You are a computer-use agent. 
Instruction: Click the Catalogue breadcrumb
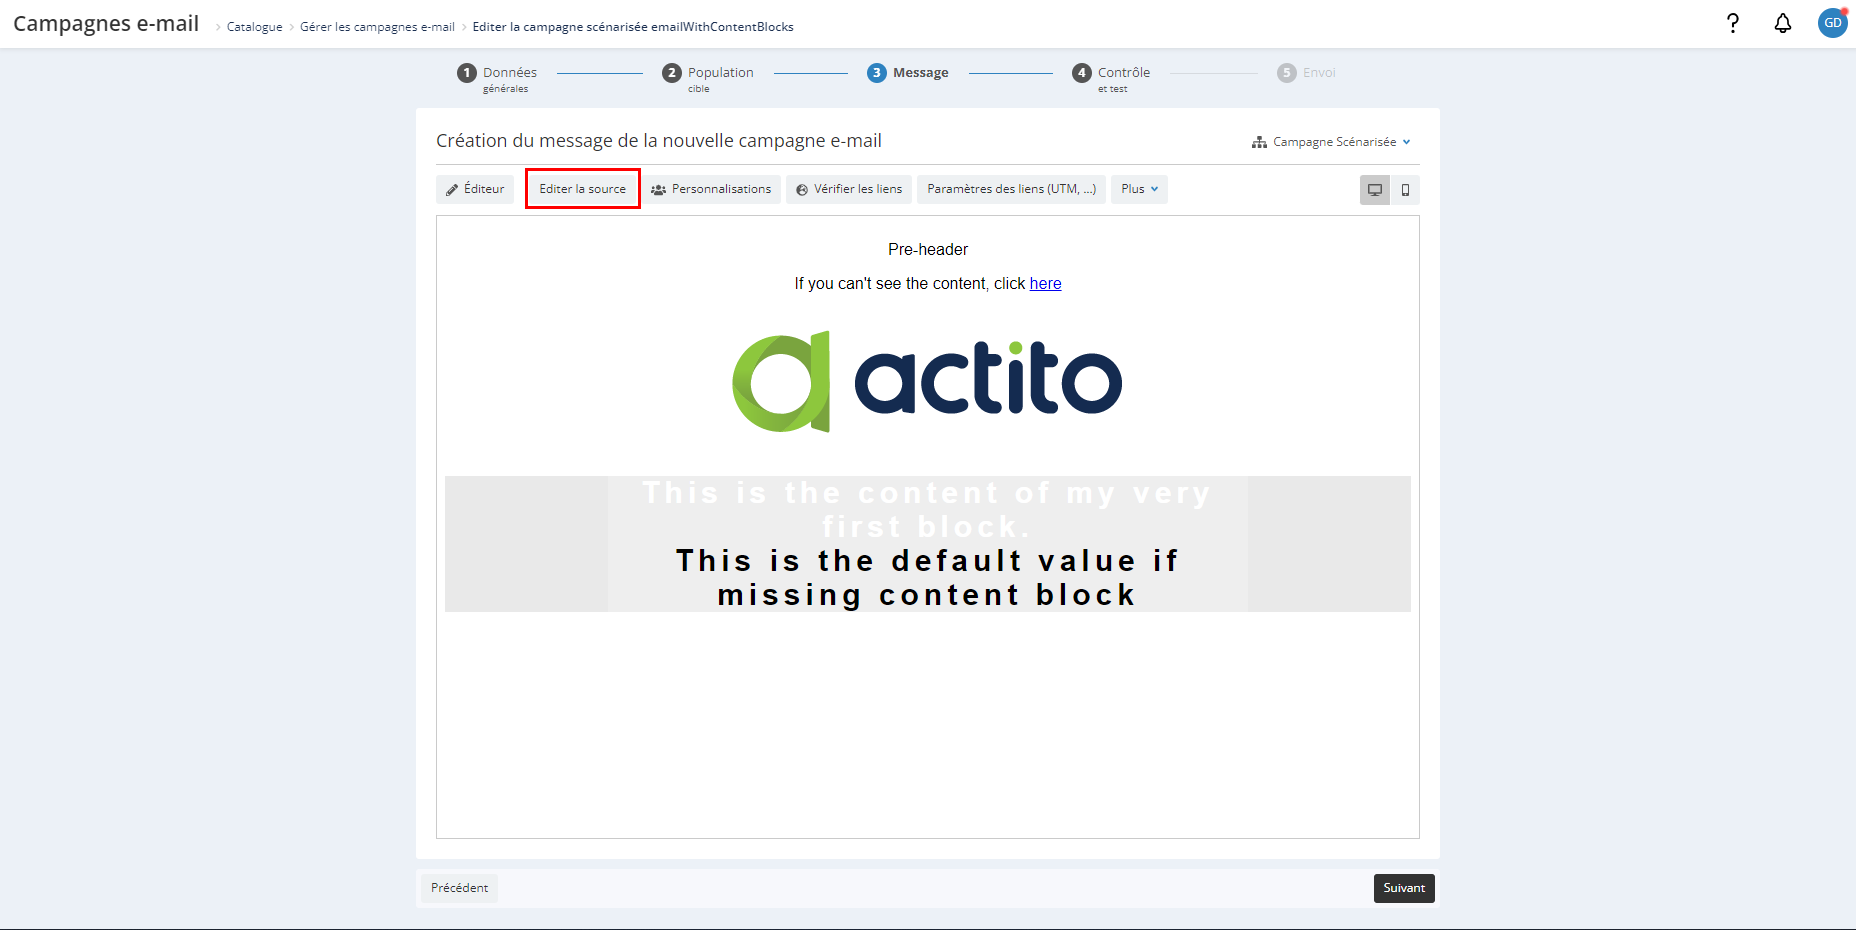(255, 27)
